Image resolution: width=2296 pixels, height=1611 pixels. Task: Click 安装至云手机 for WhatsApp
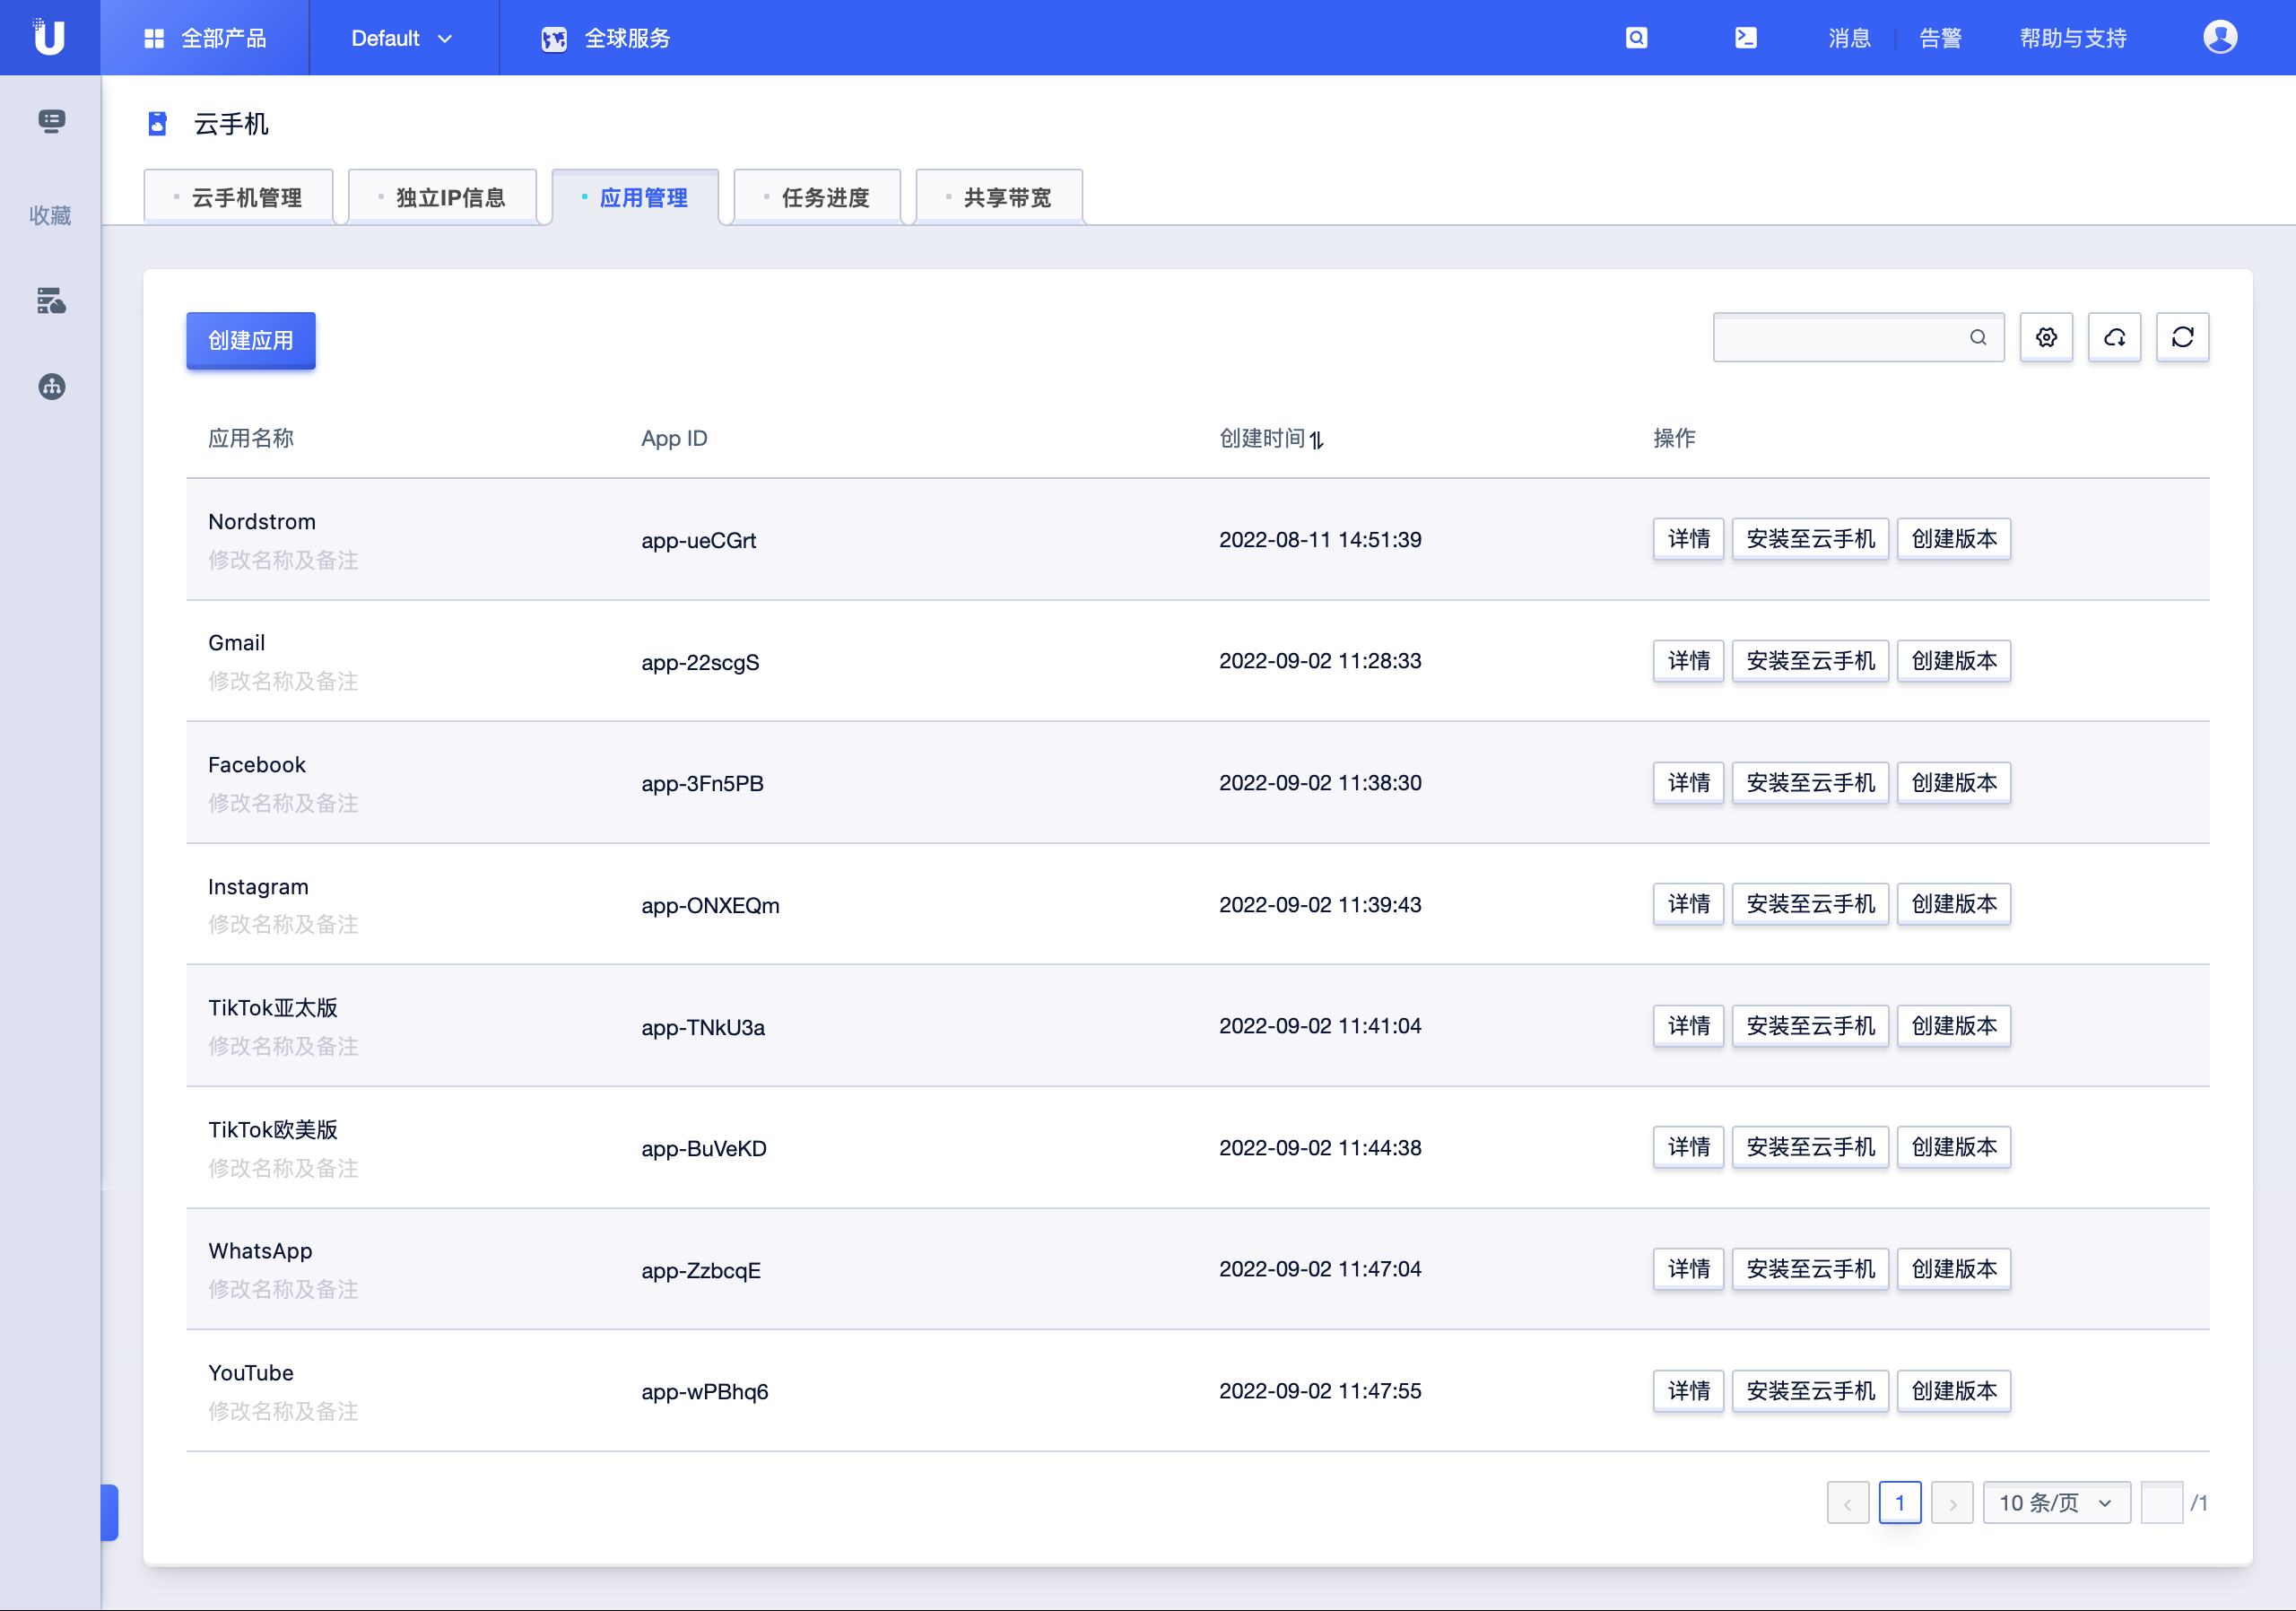click(x=1810, y=1269)
